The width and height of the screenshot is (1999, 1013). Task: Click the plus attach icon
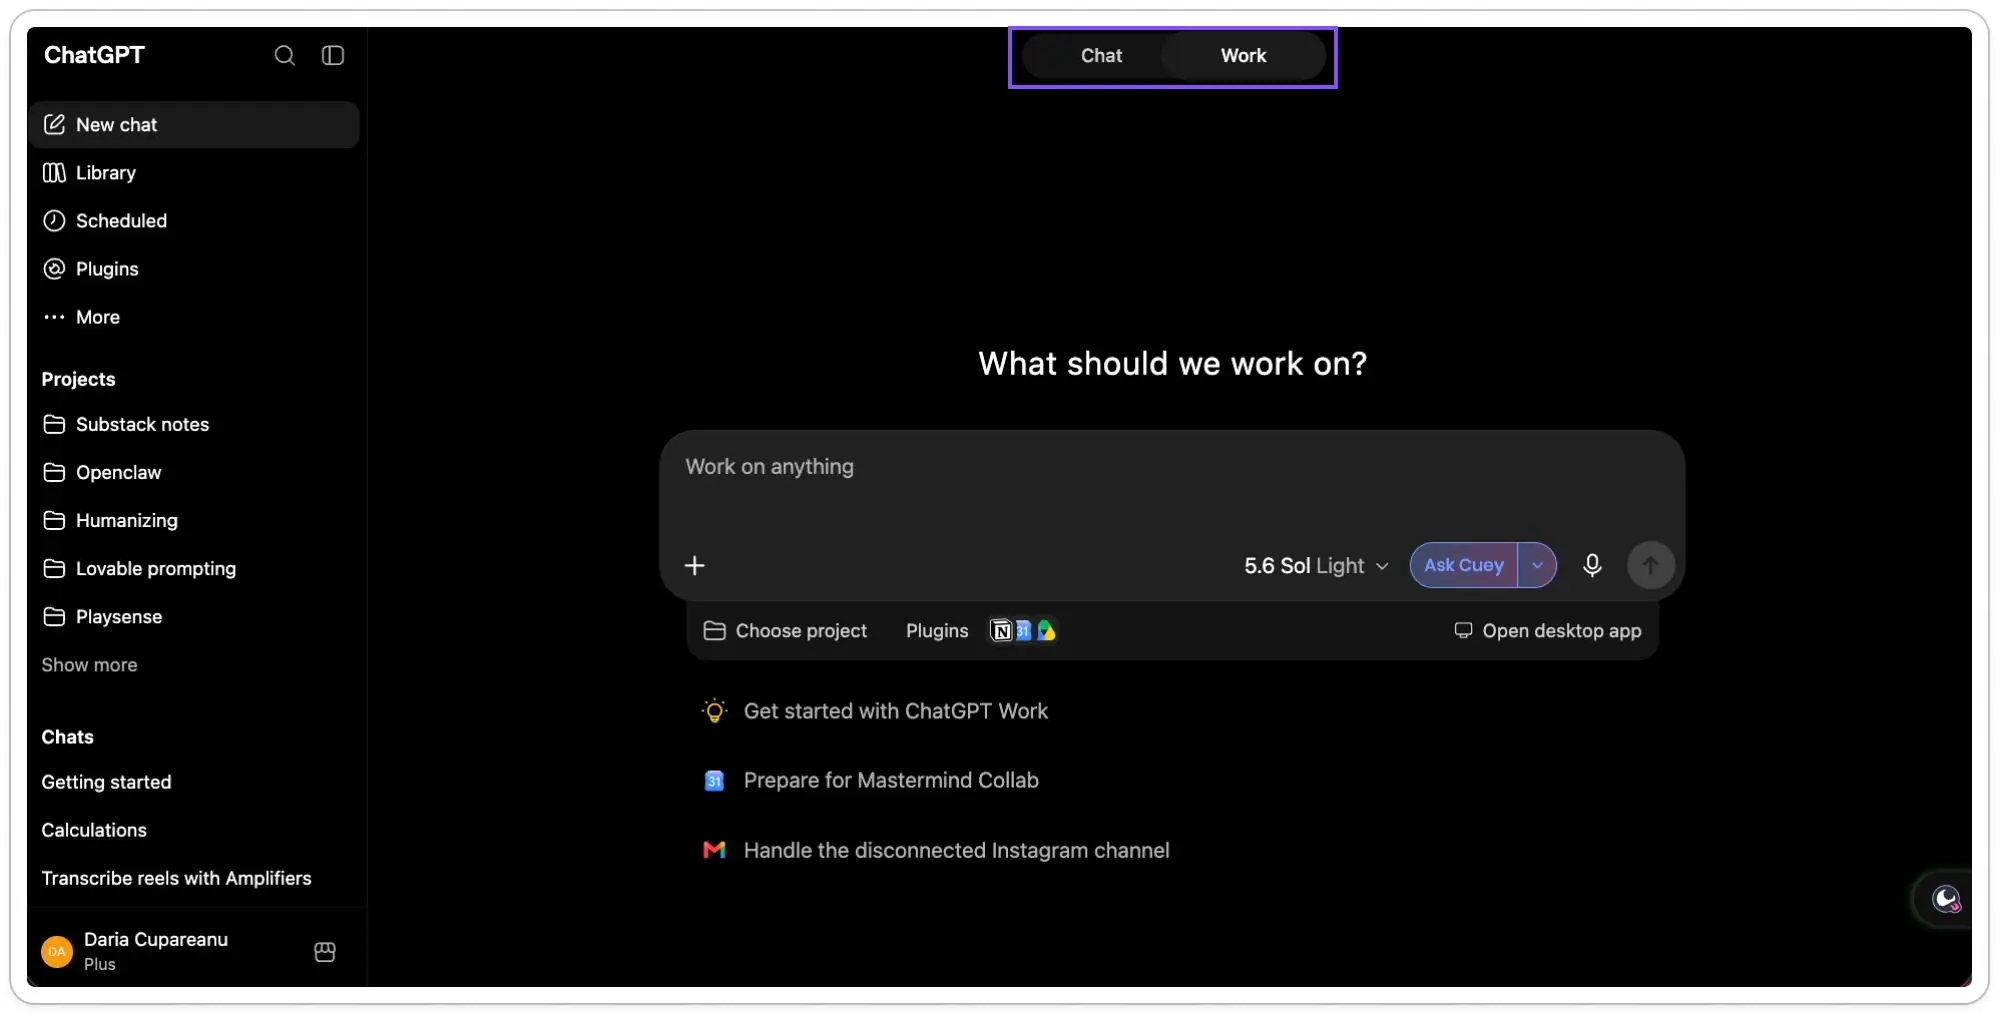[x=695, y=566]
